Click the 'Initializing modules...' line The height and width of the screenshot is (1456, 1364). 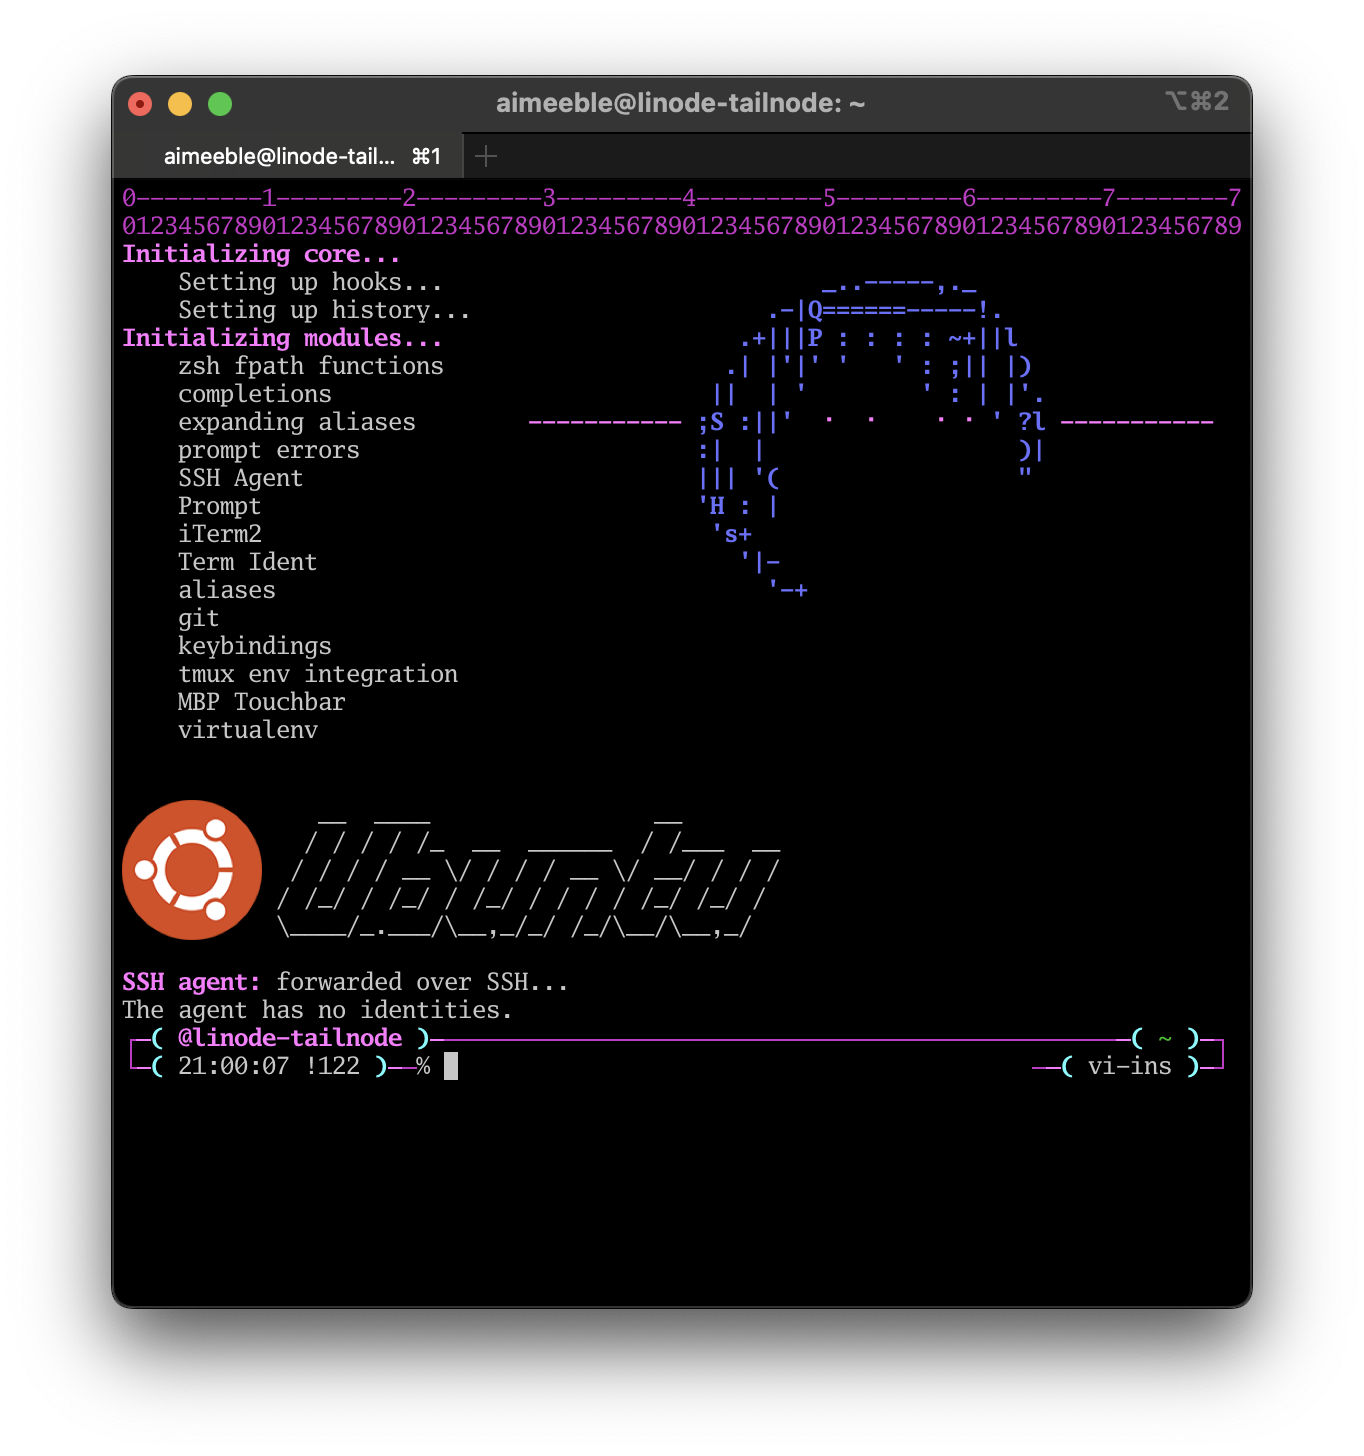[282, 338]
